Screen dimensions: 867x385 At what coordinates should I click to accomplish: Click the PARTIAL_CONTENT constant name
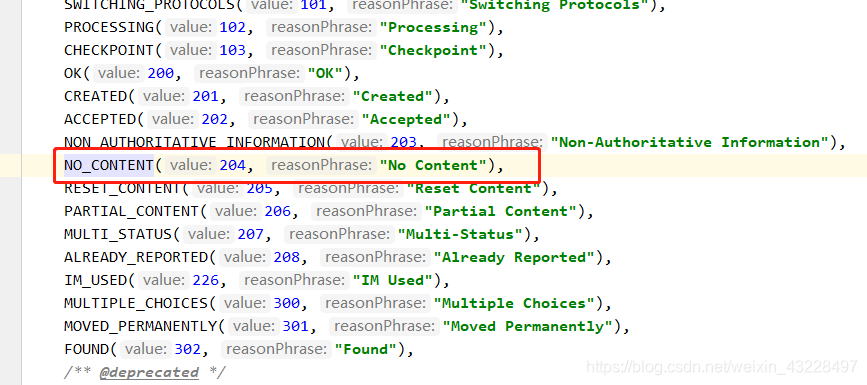(x=132, y=212)
